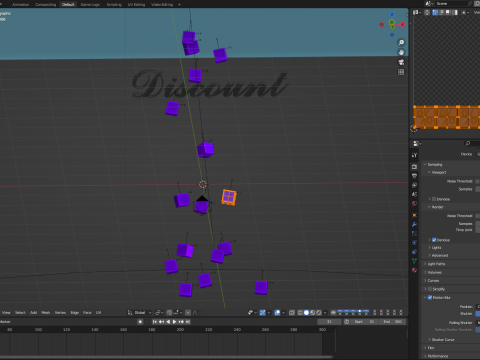This screenshot has height=360, width=480.
Task: Open the Tool properties tab
Action: click(414, 155)
